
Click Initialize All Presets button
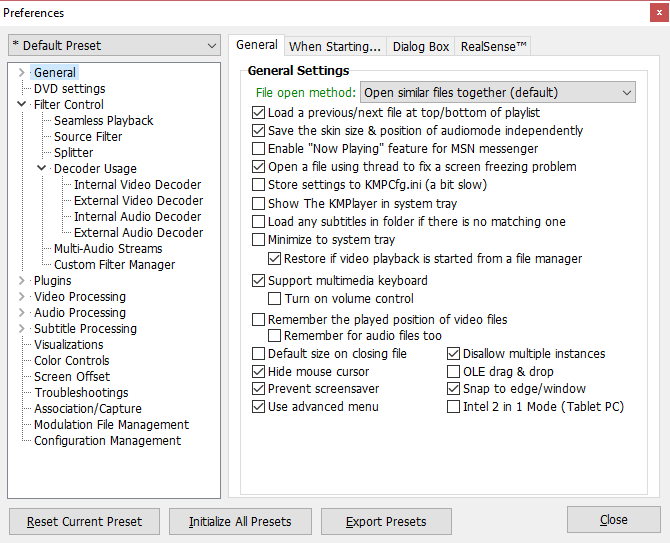[x=240, y=521]
